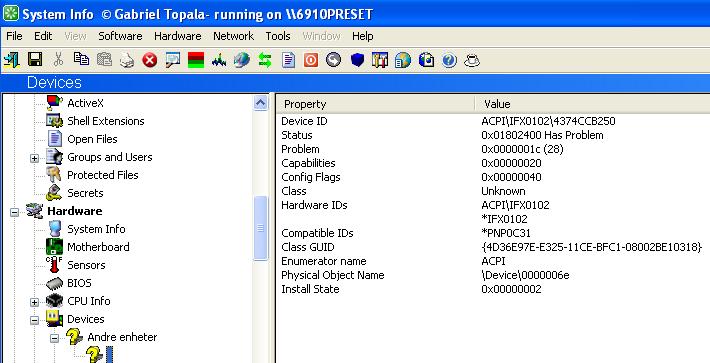The width and height of the screenshot is (710, 363).
Task: Click the '0x01802400 Has Problem' status value
Action: (542, 135)
